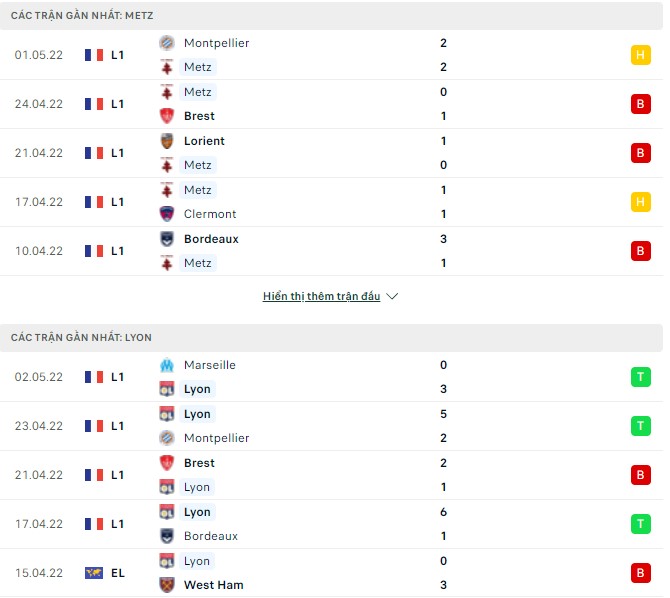Click the Clermont club crest icon
Image resolution: width=670 pixels, height=598 pixels.
[167, 214]
